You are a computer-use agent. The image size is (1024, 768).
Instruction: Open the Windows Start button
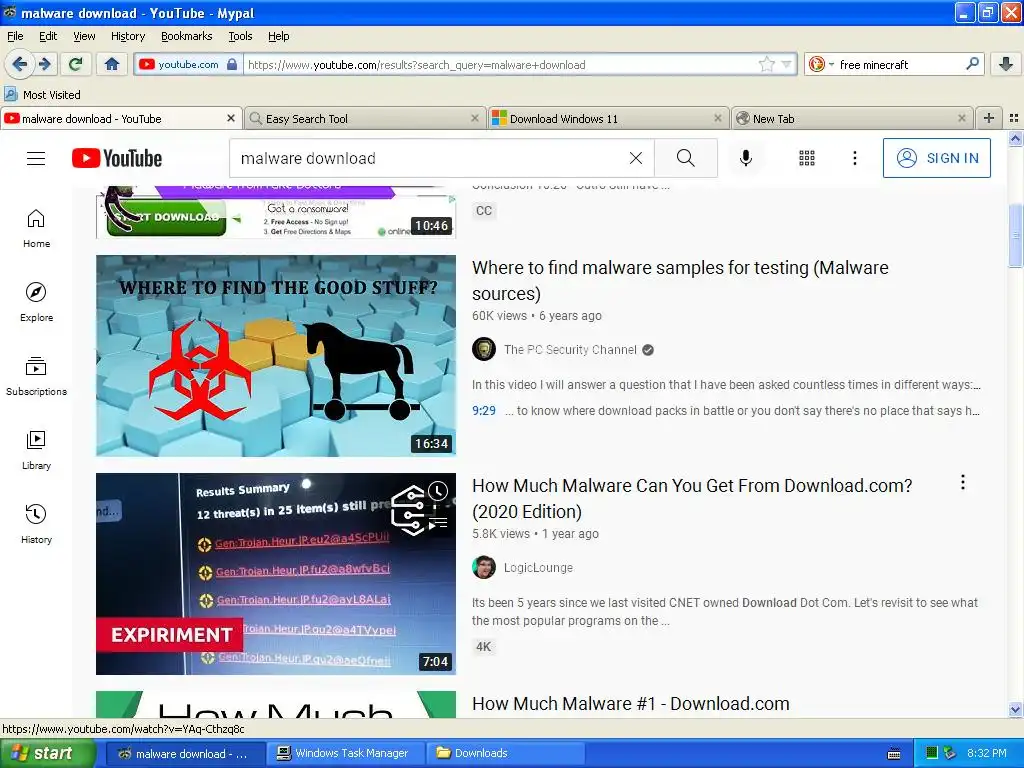(47, 754)
